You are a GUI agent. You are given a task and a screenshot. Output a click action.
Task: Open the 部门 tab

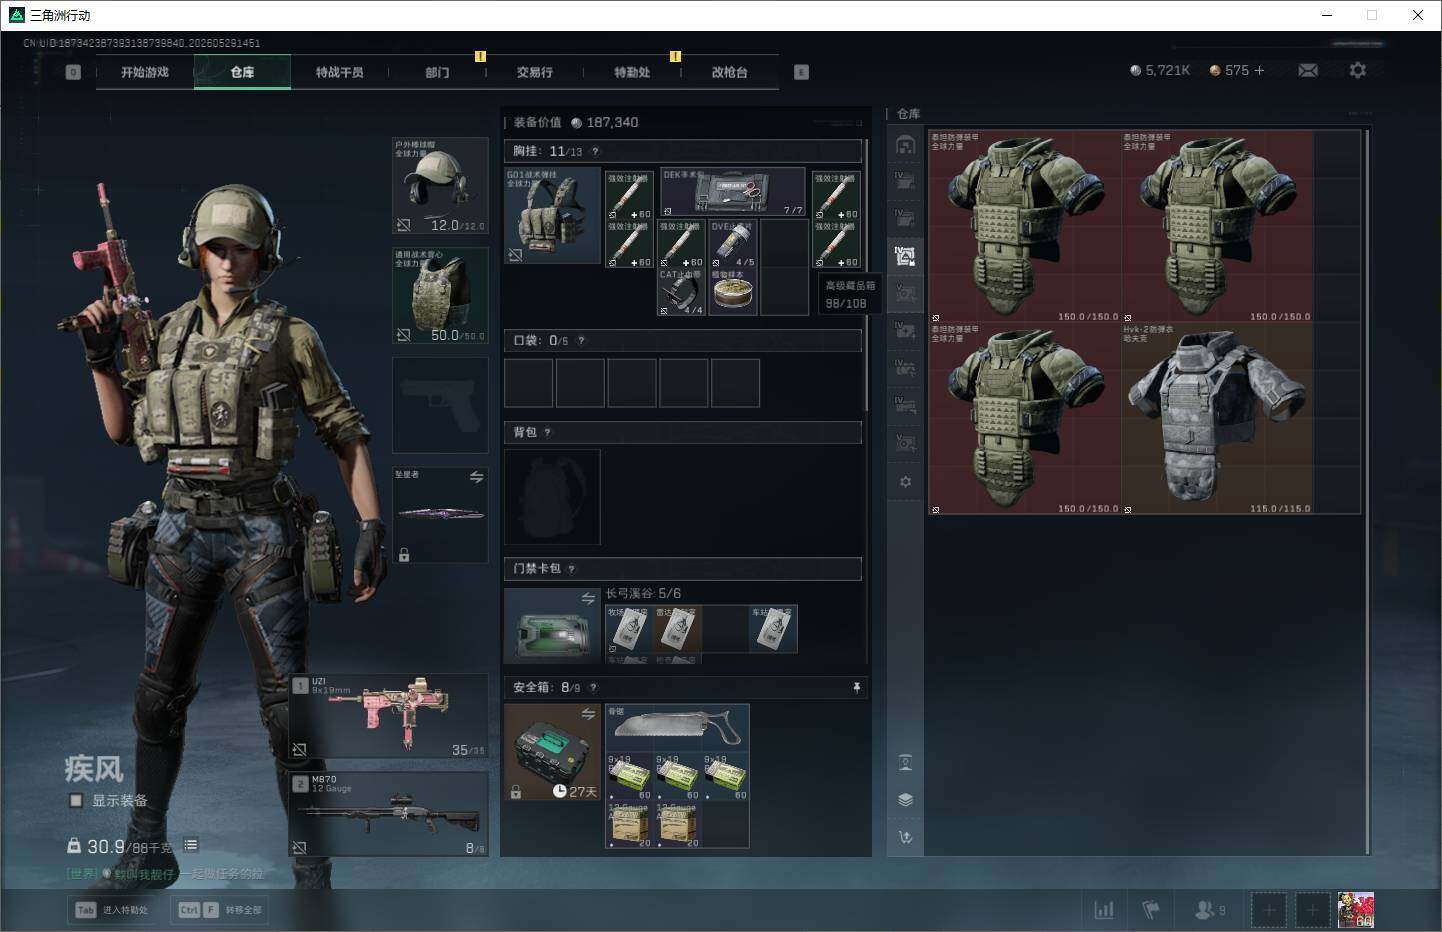(437, 72)
